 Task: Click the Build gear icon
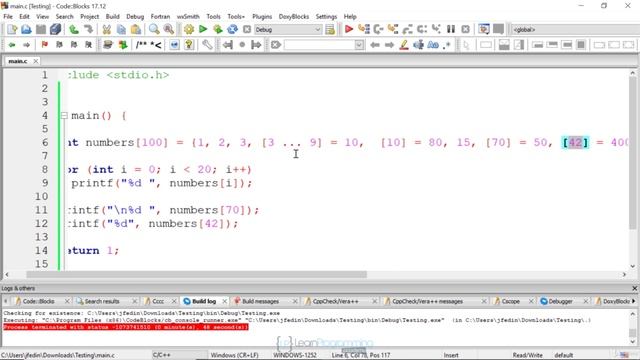pyautogui.click(x=189, y=29)
